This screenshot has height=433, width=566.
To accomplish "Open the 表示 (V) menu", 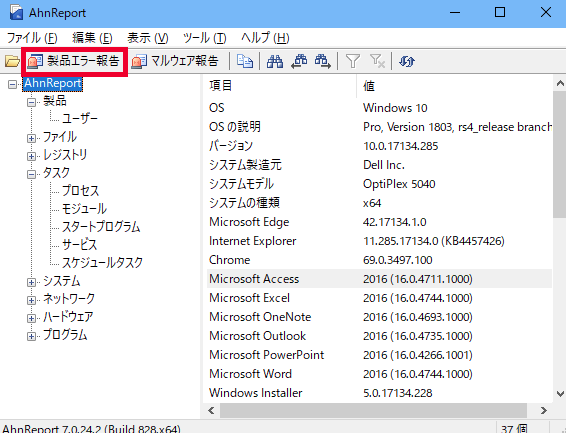I will point(148,38).
